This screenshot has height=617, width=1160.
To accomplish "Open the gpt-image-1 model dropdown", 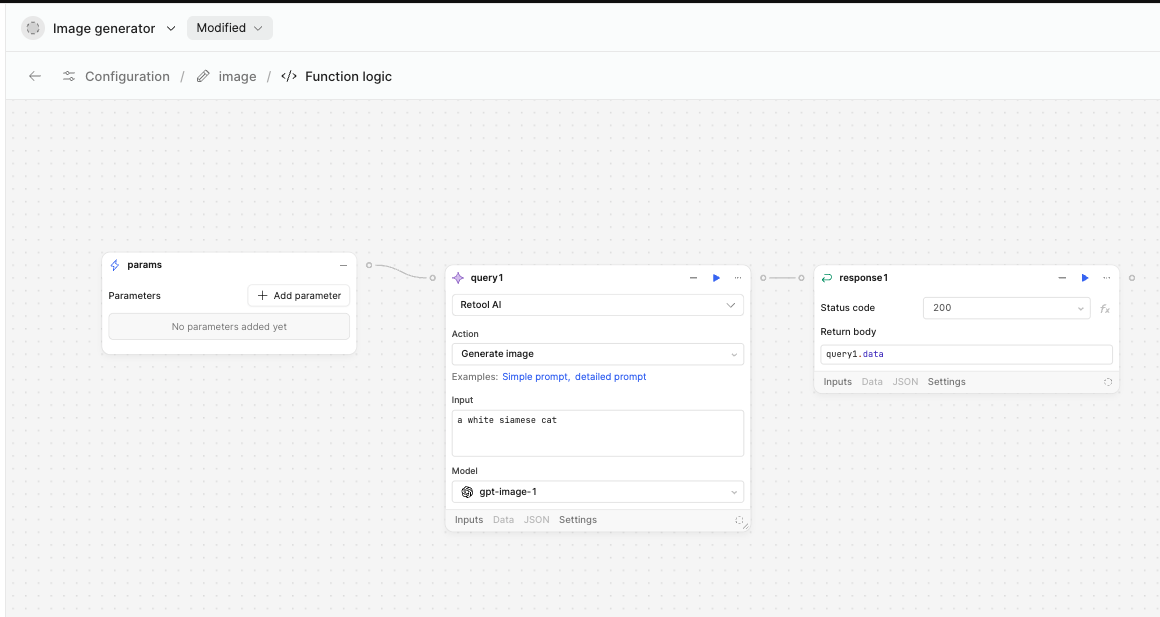I will click(x=597, y=492).
